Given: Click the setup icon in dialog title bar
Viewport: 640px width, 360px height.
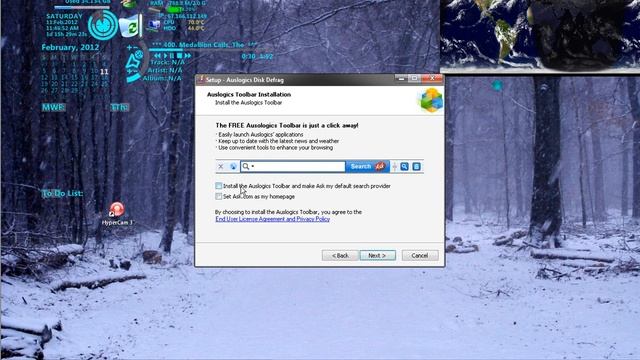Looking at the screenshot, I should point(200,79).
